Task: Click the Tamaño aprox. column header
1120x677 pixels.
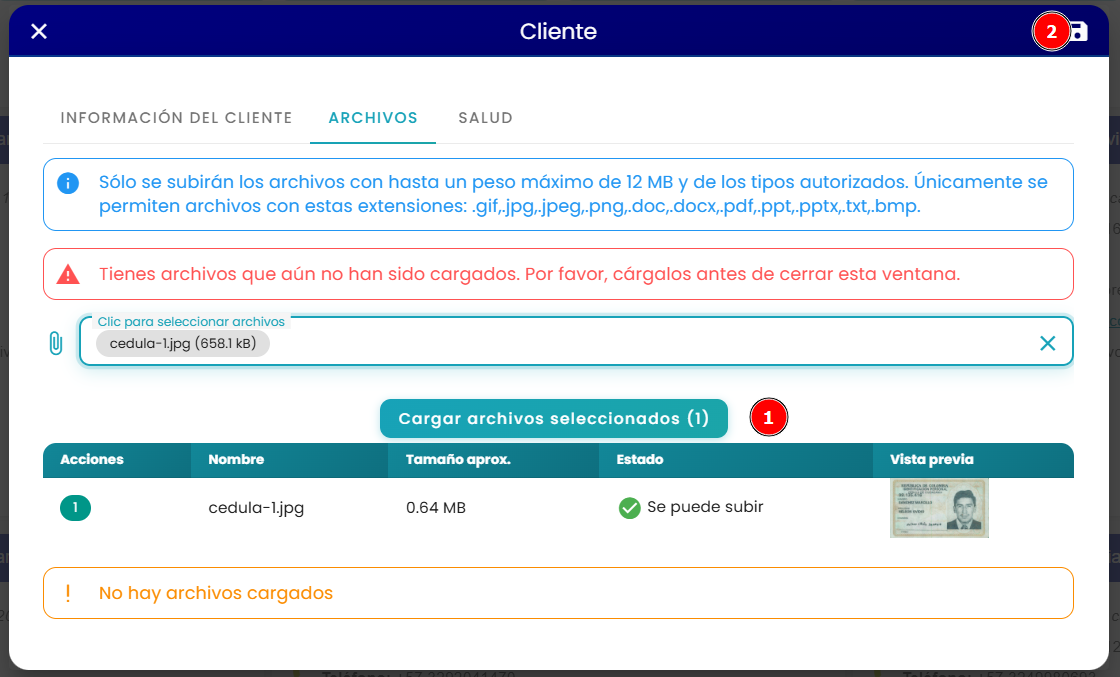Action: (458, 459)
